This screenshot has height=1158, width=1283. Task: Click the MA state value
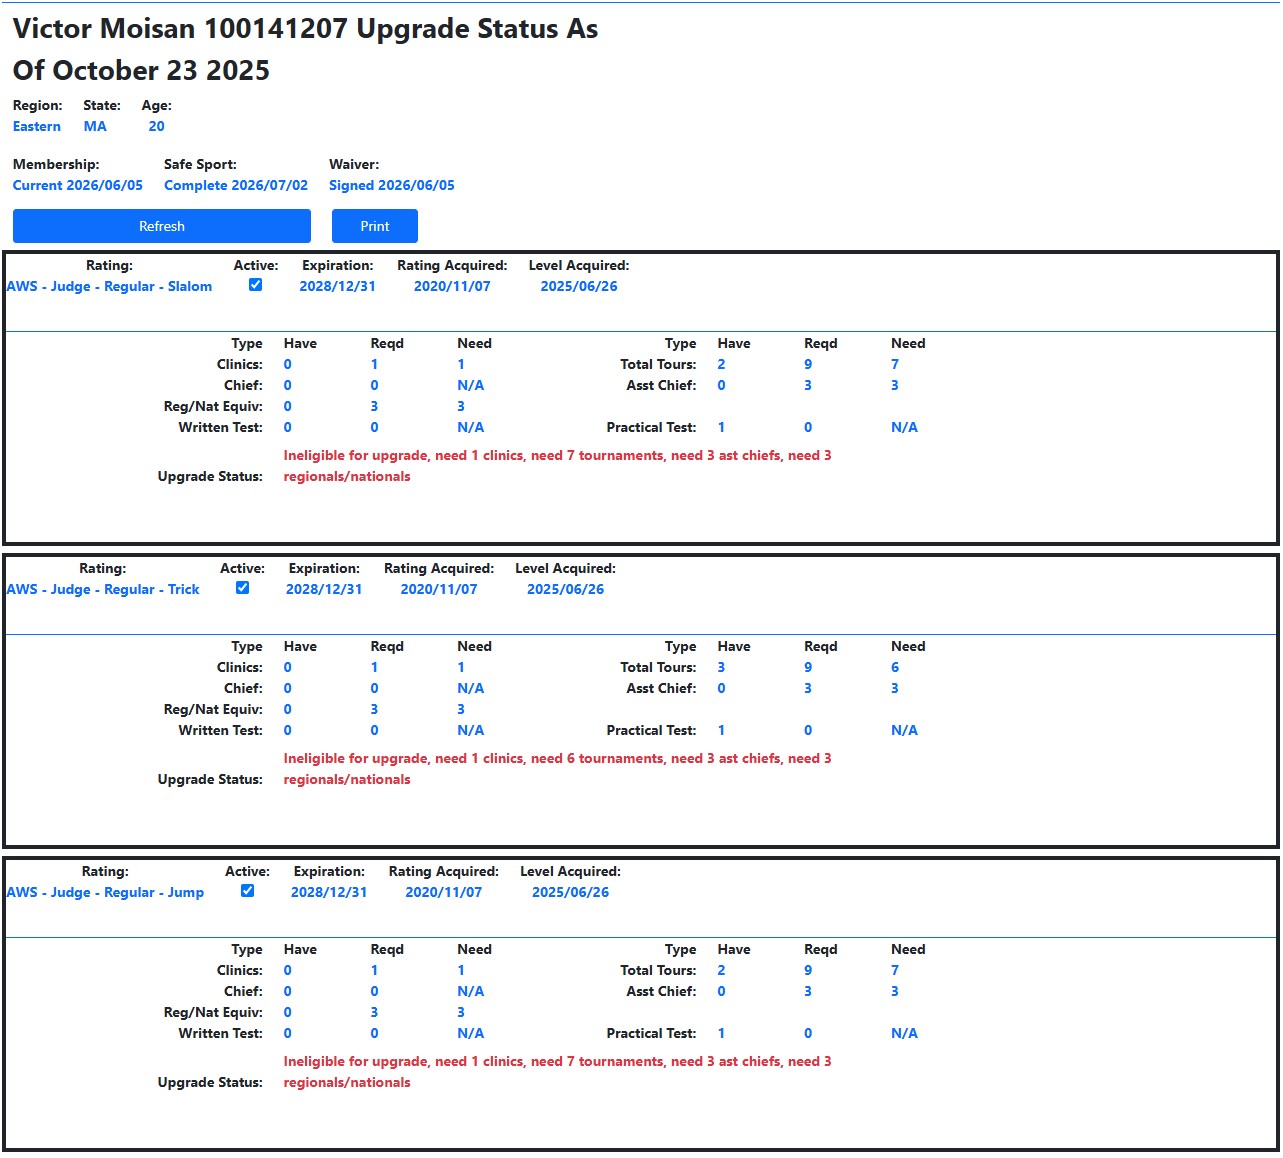(95, 126)
